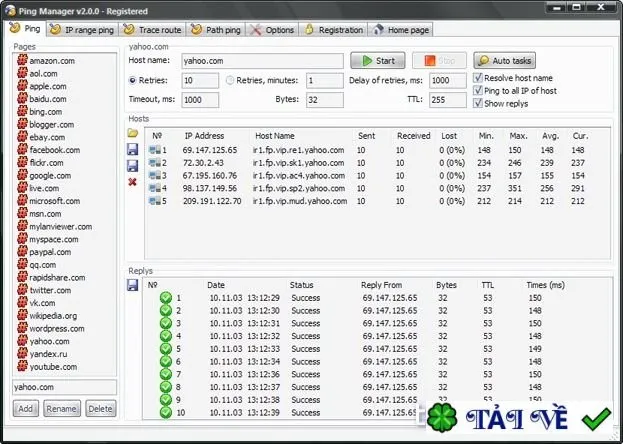Click the Add page button
Image resolution: width=623 pixels, height=444 pixels.
[x=26, y=409]
